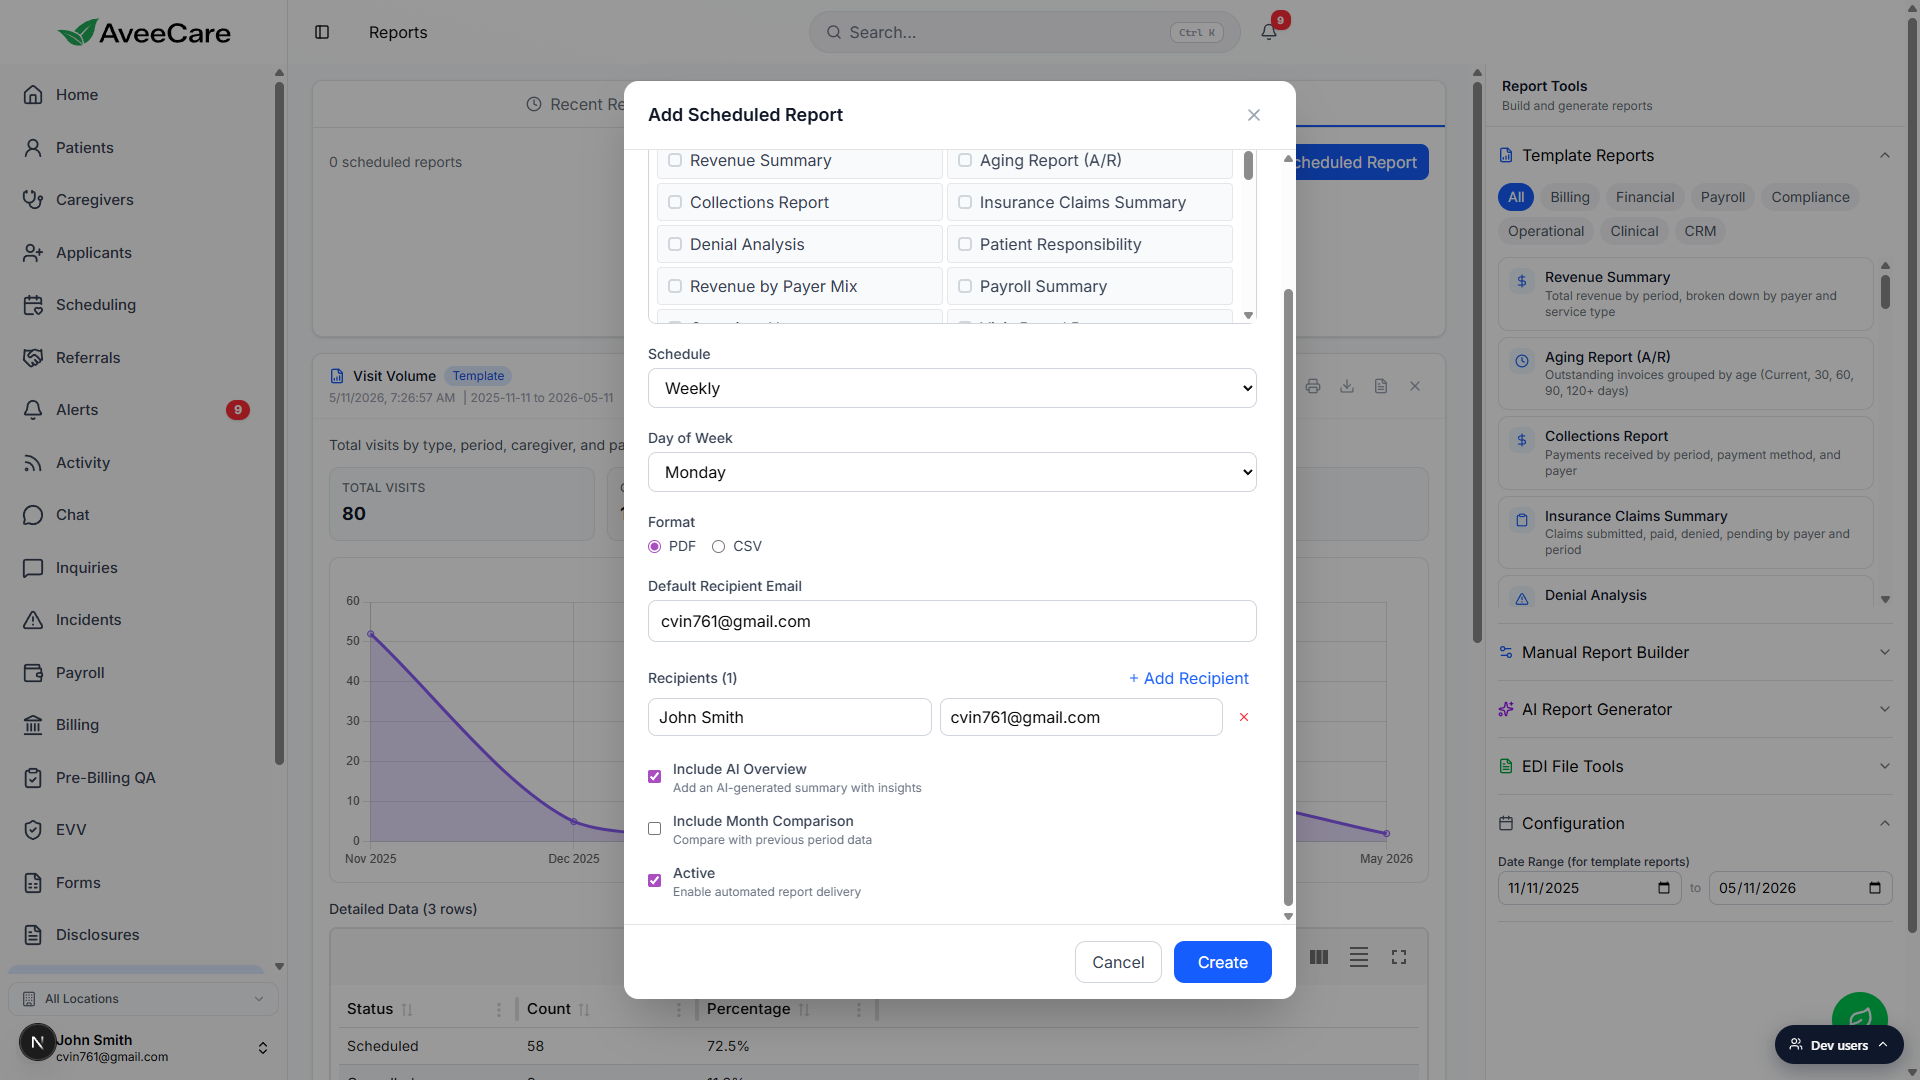Close the Add Scheduled Report dialog
1920x1080 pixels.
point(1254,115)
